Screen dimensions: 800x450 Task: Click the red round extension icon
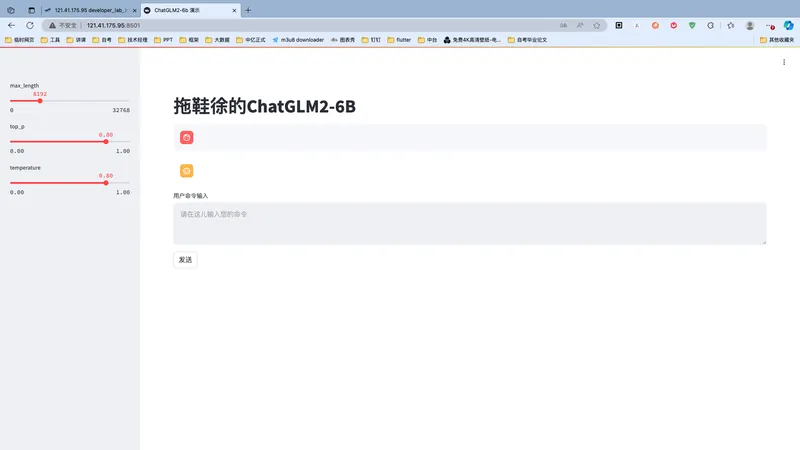(673, 25)
